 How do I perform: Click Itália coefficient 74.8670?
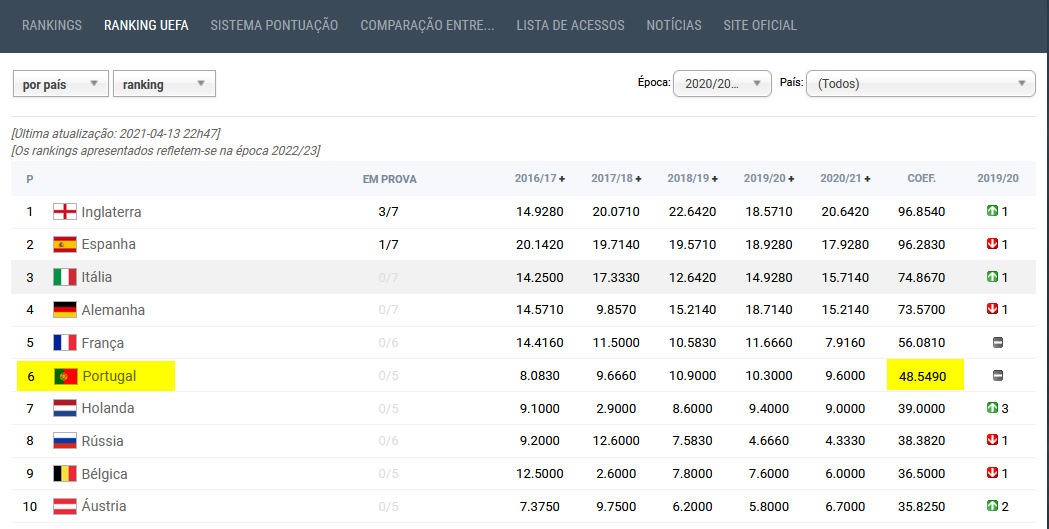[921, 278]
